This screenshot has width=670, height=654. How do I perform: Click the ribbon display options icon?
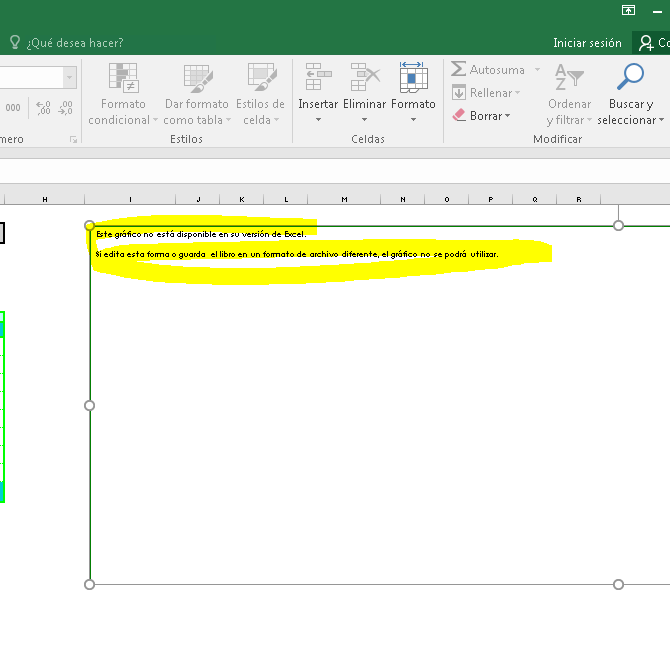point(628,10)
